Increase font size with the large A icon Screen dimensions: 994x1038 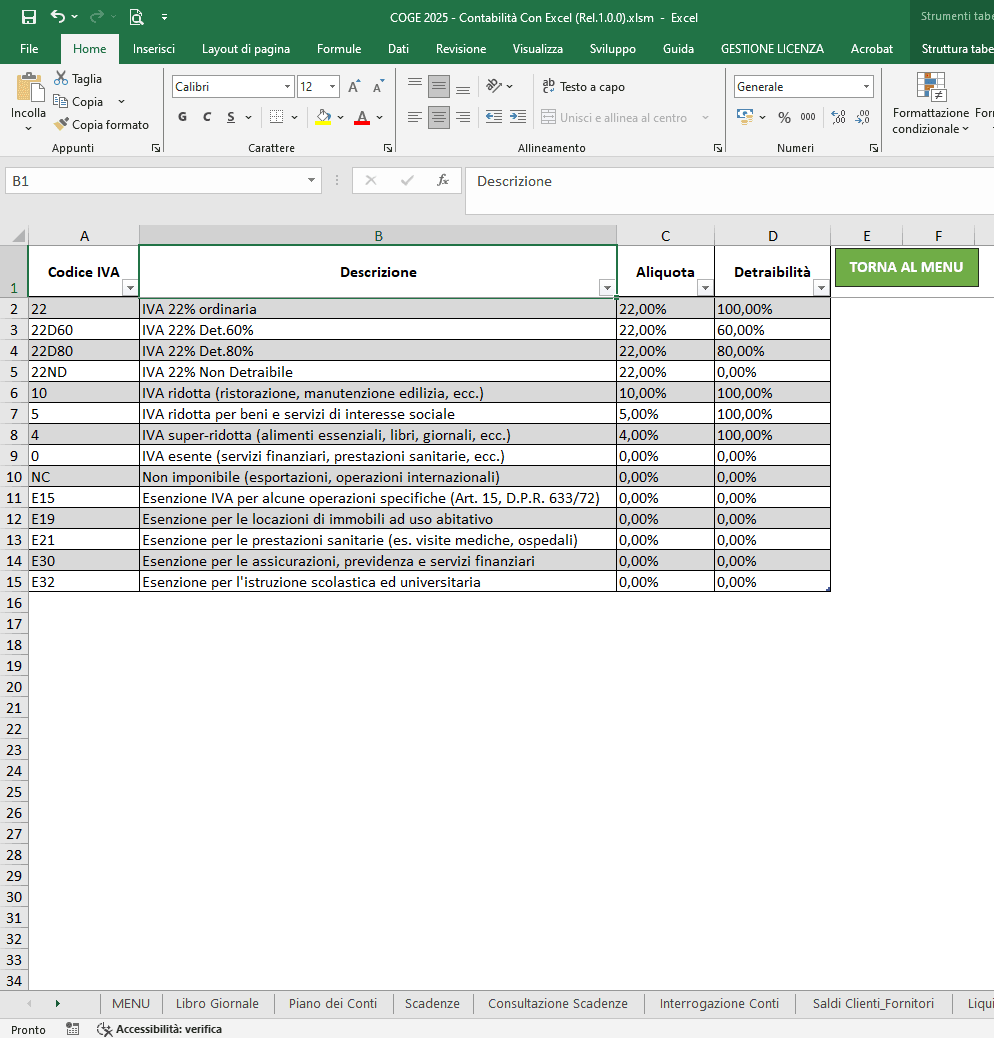coord(354,87)
